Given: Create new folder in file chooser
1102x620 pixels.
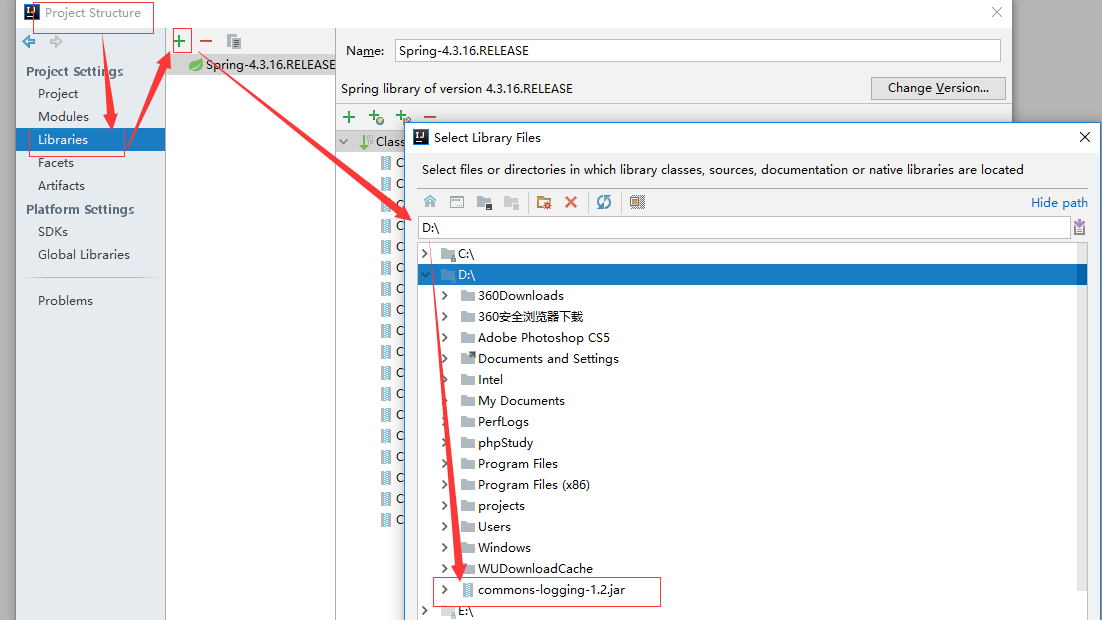Looking at the screenshot, I should (x=544, y=202).
